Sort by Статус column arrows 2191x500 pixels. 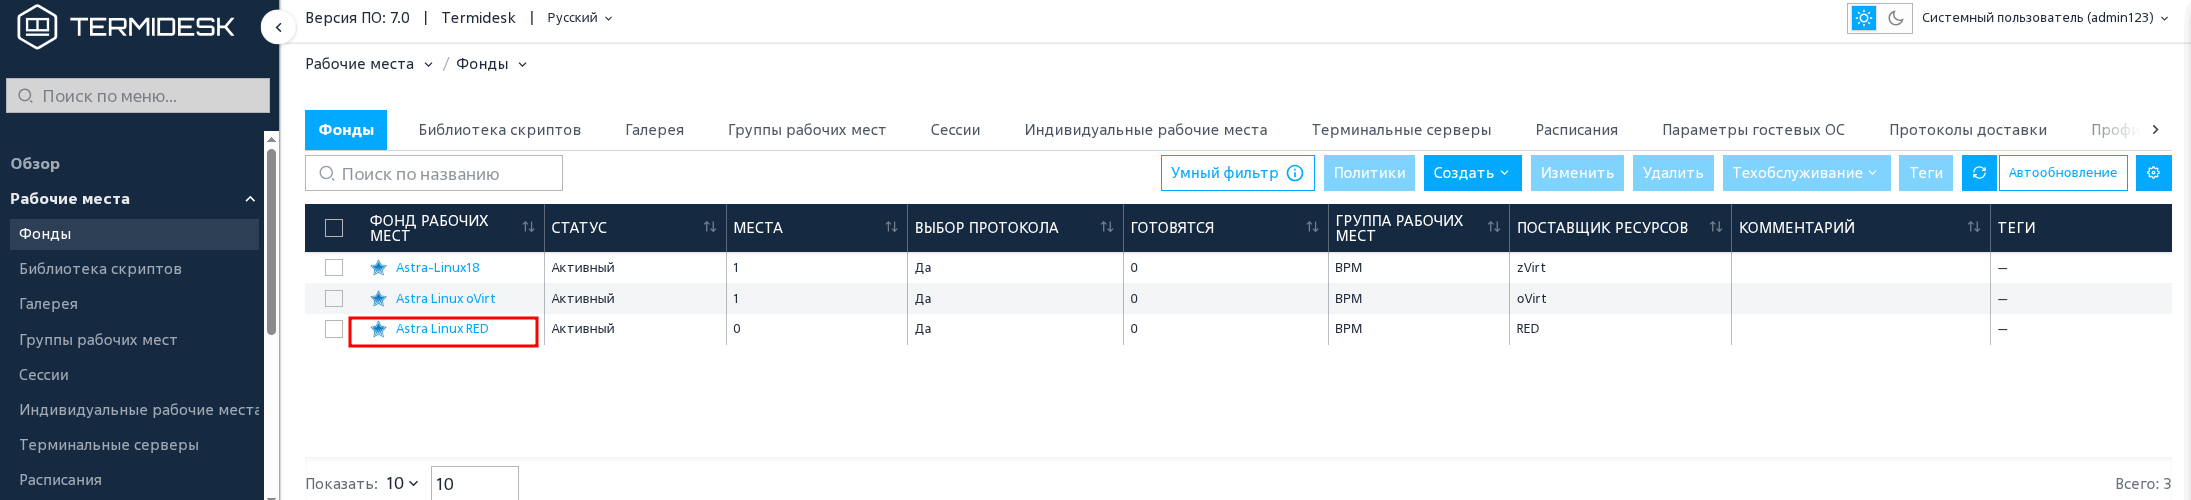[x=710, y=227]
